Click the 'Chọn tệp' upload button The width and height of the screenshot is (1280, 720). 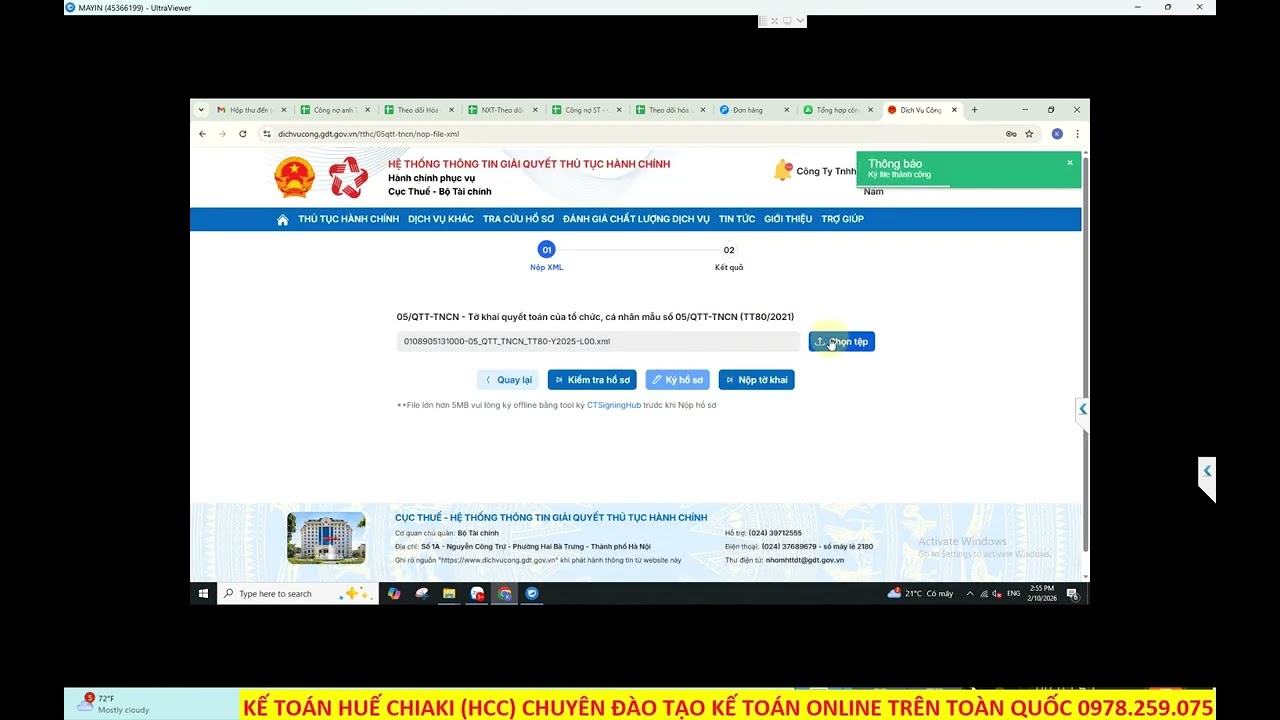click(842, 342)
